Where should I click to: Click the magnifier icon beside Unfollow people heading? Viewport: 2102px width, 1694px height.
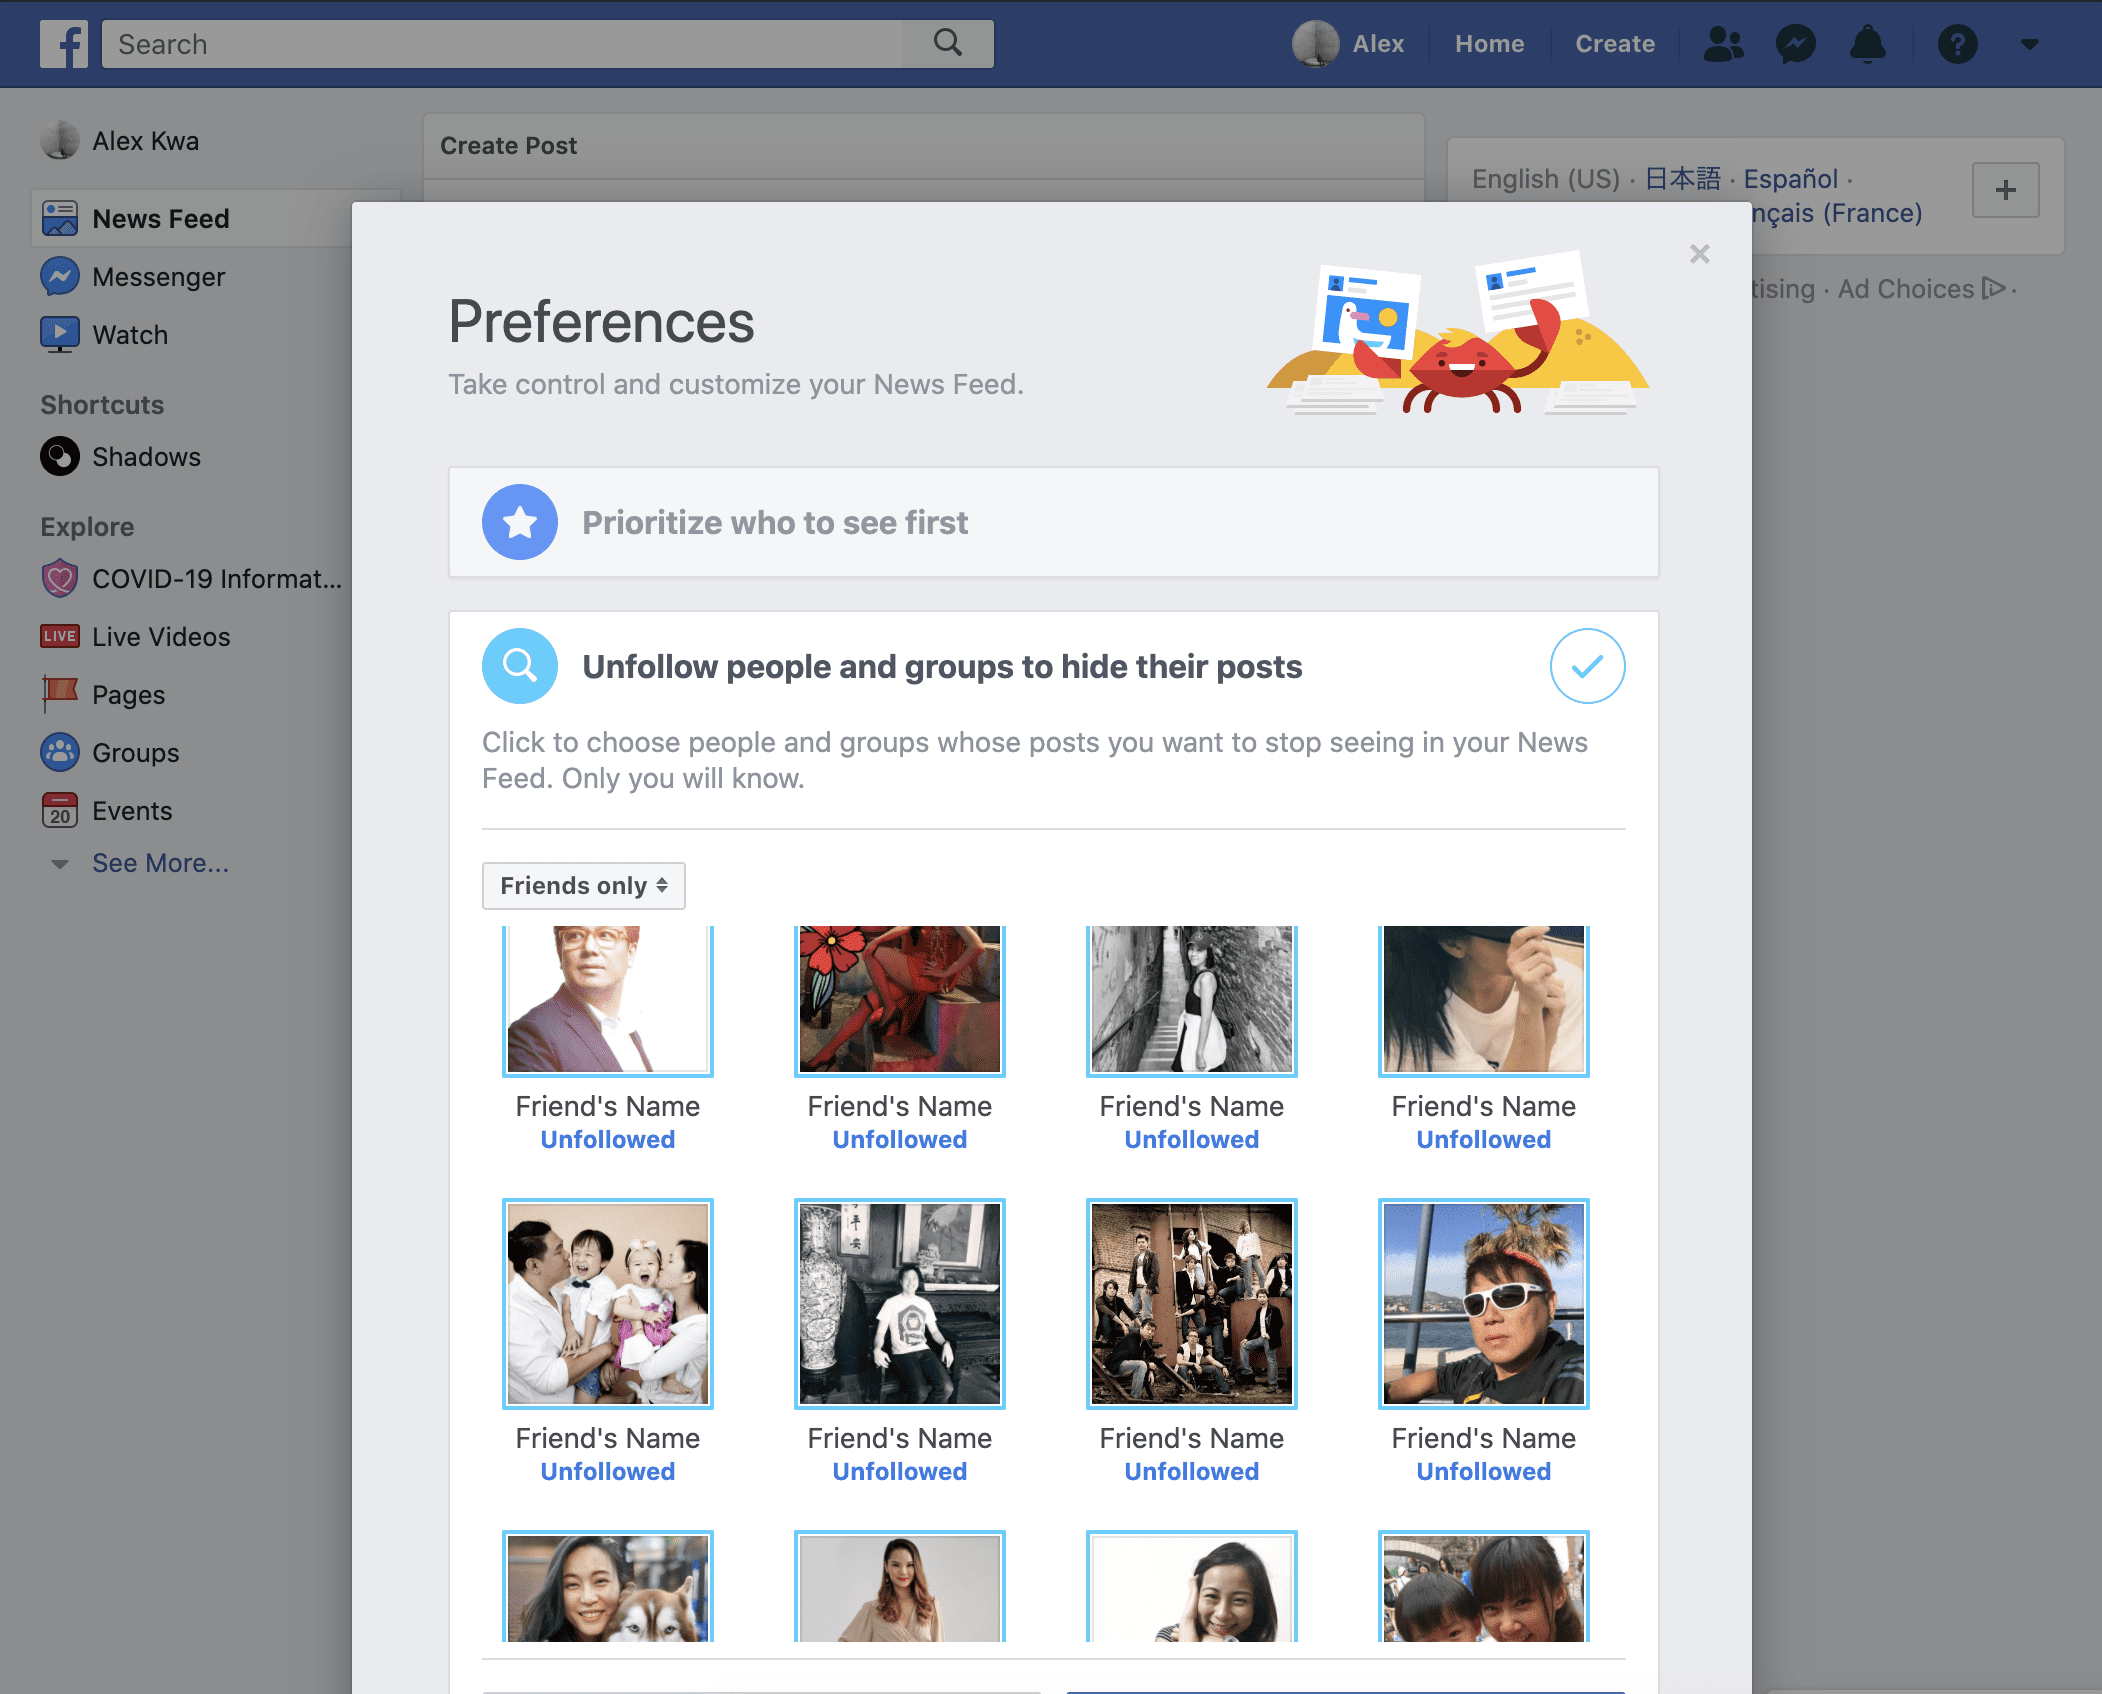520,666
